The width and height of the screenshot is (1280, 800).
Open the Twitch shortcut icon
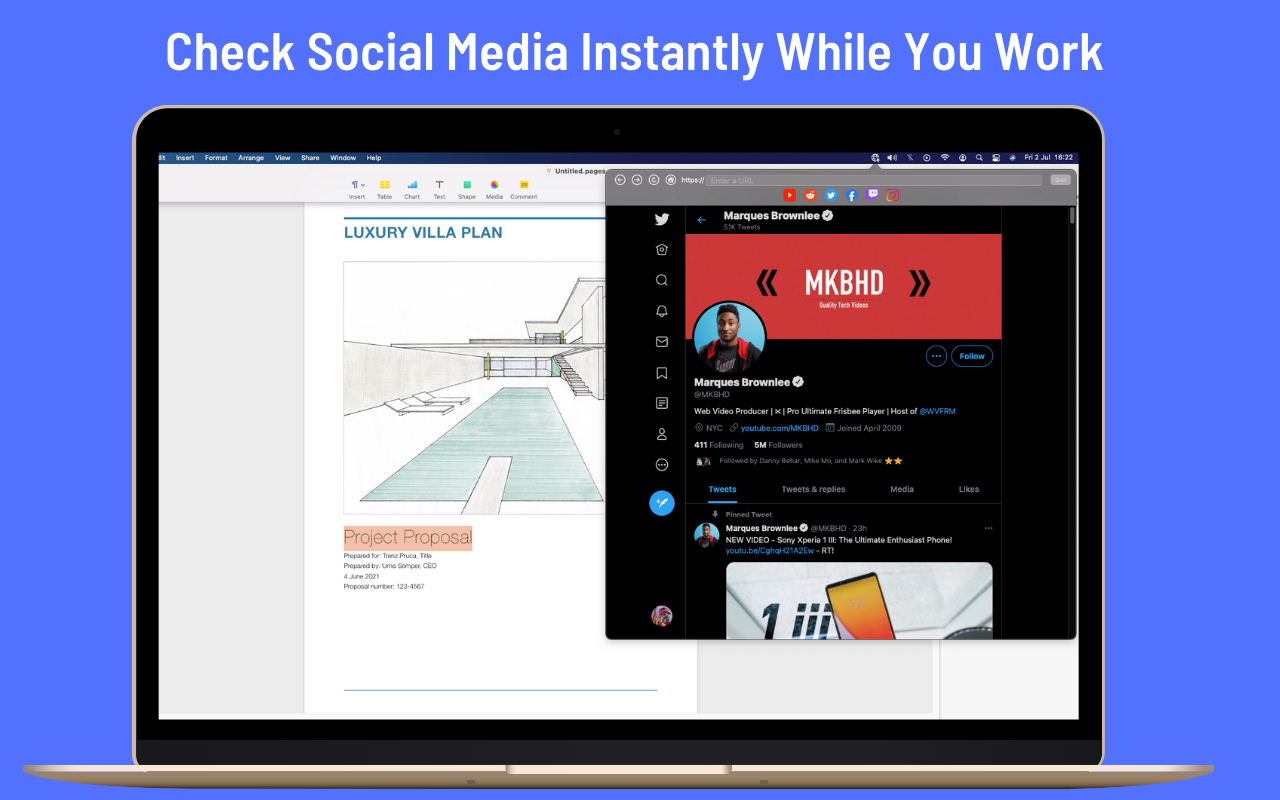[x=872, y=195]
